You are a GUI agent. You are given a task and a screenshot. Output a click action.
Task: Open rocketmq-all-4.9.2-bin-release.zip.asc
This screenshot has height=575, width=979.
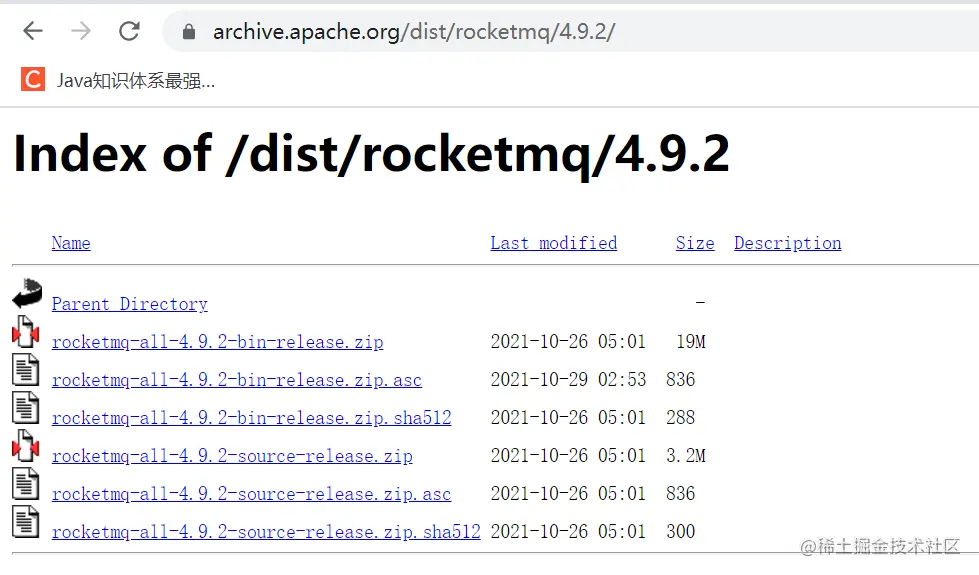pyautogui.click(x=237, y=380)
